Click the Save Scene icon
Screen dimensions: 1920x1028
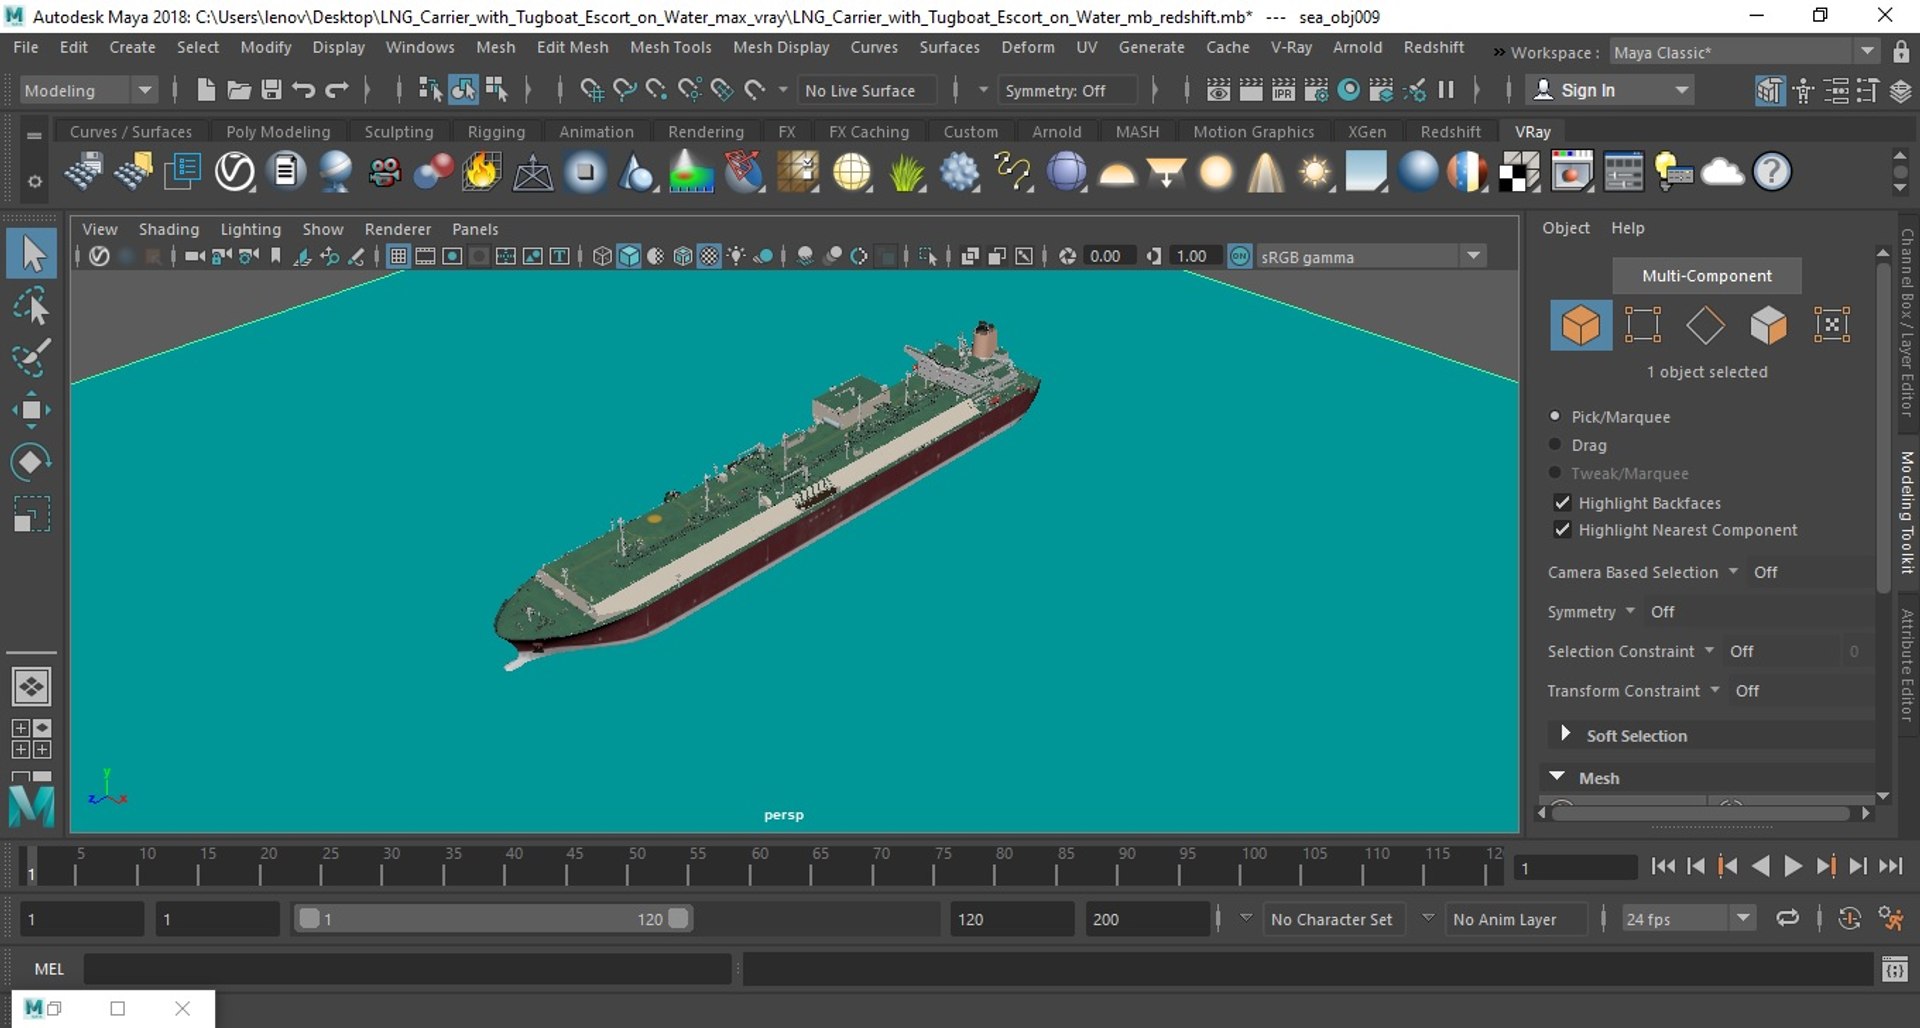[271, 90]
